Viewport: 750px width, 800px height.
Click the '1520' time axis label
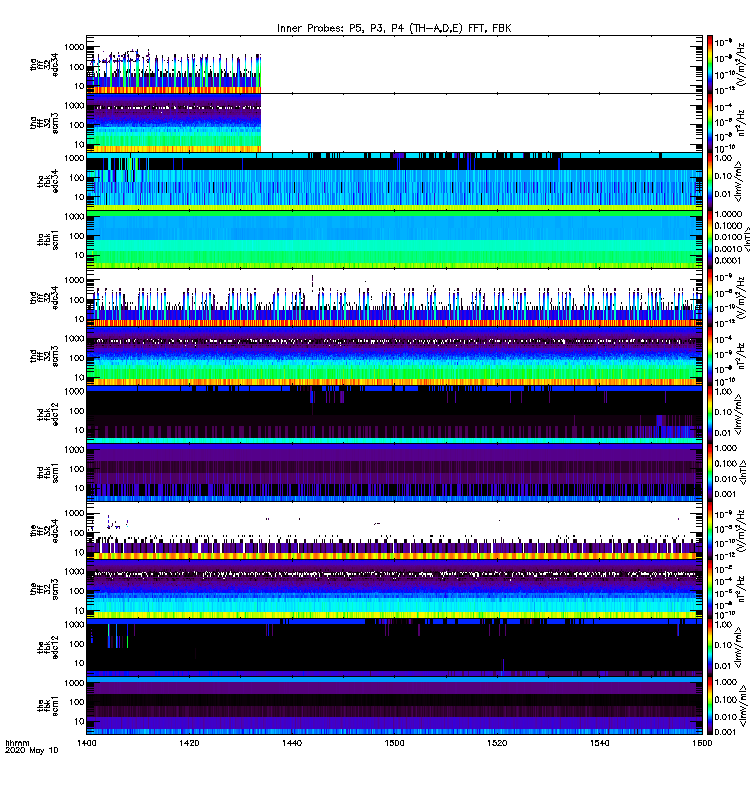[497, 743]
